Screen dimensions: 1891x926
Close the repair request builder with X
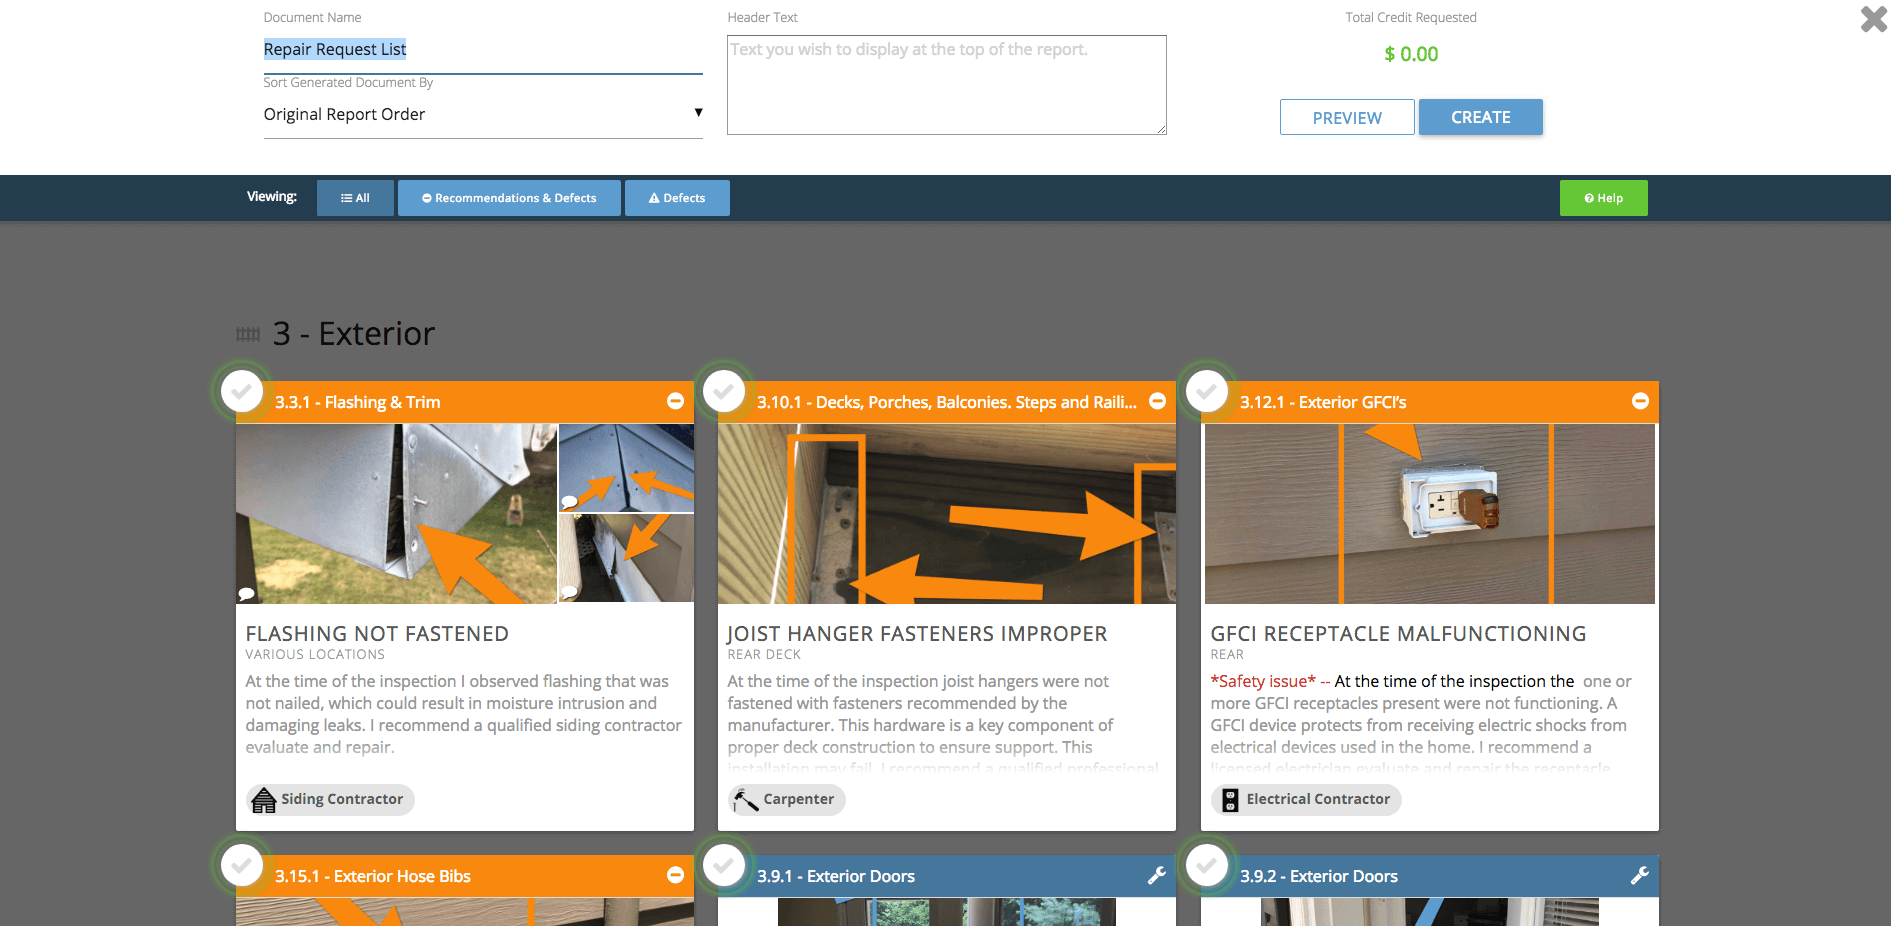[x=1873, y=19]
